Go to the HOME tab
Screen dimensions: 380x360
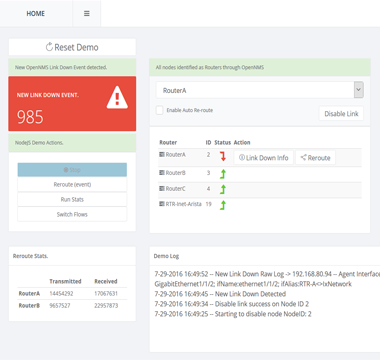tap(36, 14)
